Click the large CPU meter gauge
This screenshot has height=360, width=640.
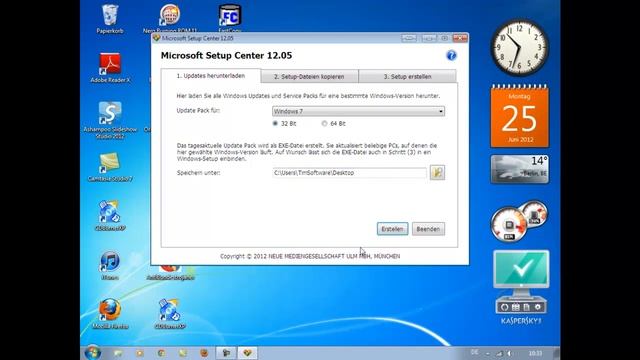click(509, 224)
